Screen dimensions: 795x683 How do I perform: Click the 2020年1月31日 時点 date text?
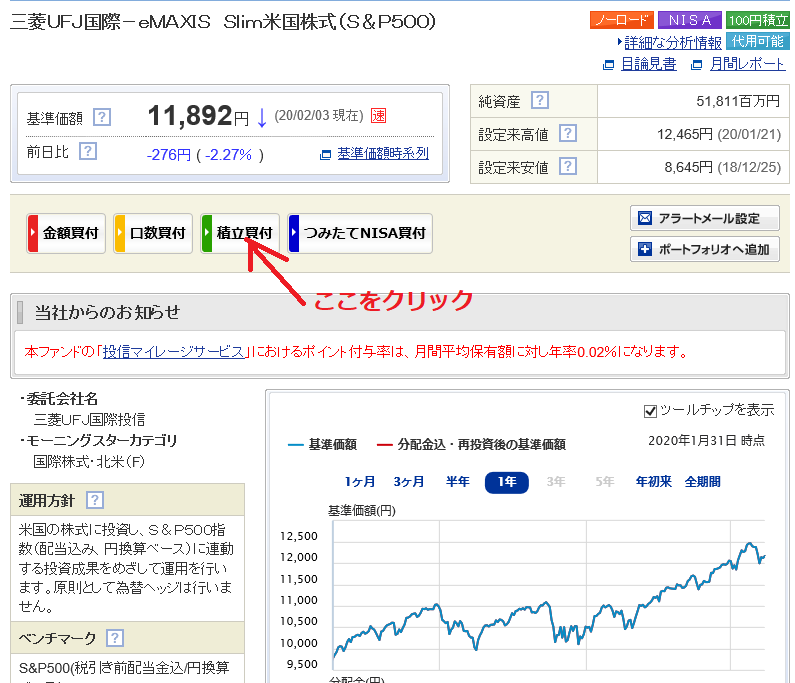[706, 441]
